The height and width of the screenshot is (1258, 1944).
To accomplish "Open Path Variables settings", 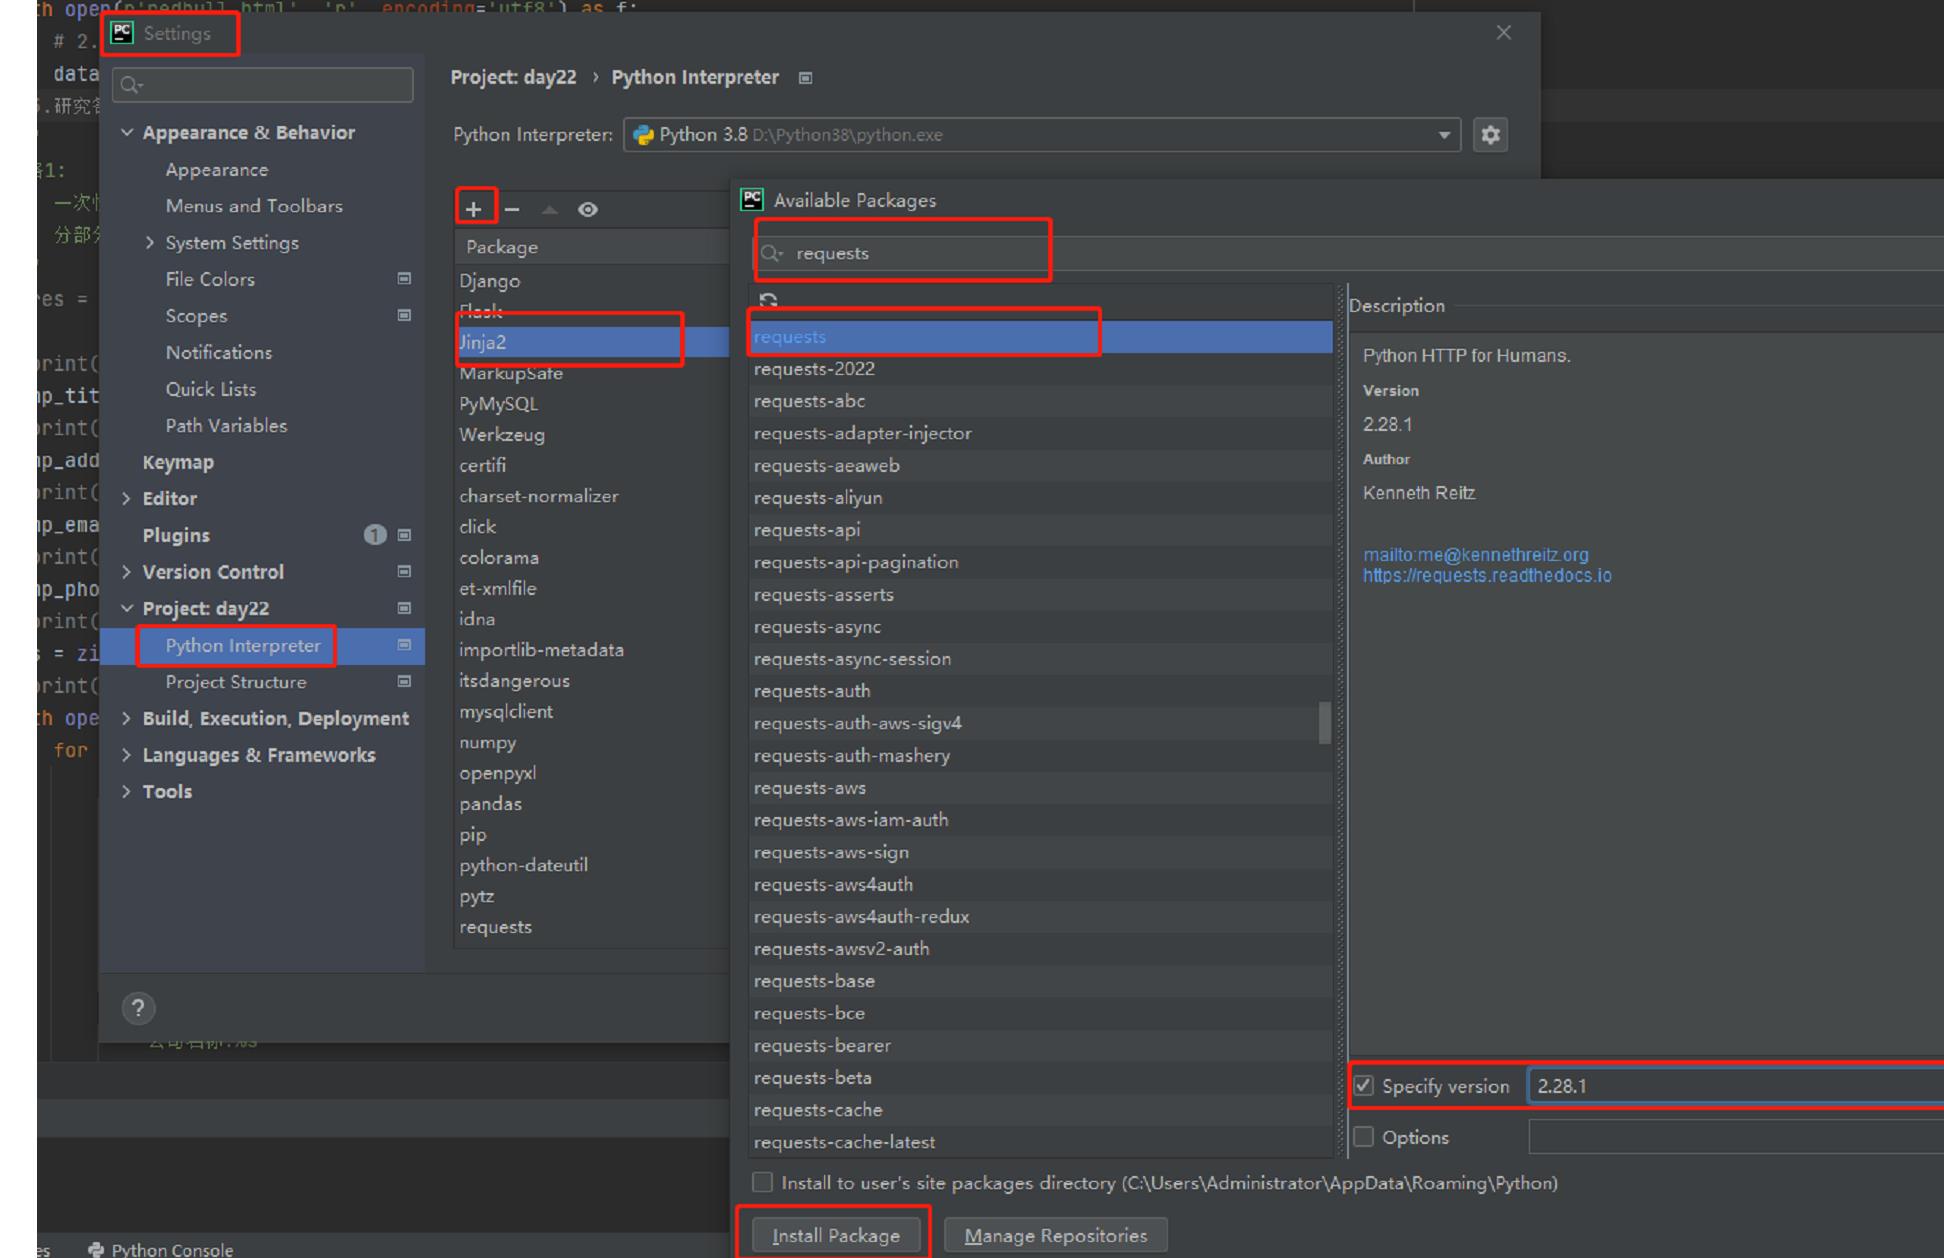I will click(x=226, y=425).
